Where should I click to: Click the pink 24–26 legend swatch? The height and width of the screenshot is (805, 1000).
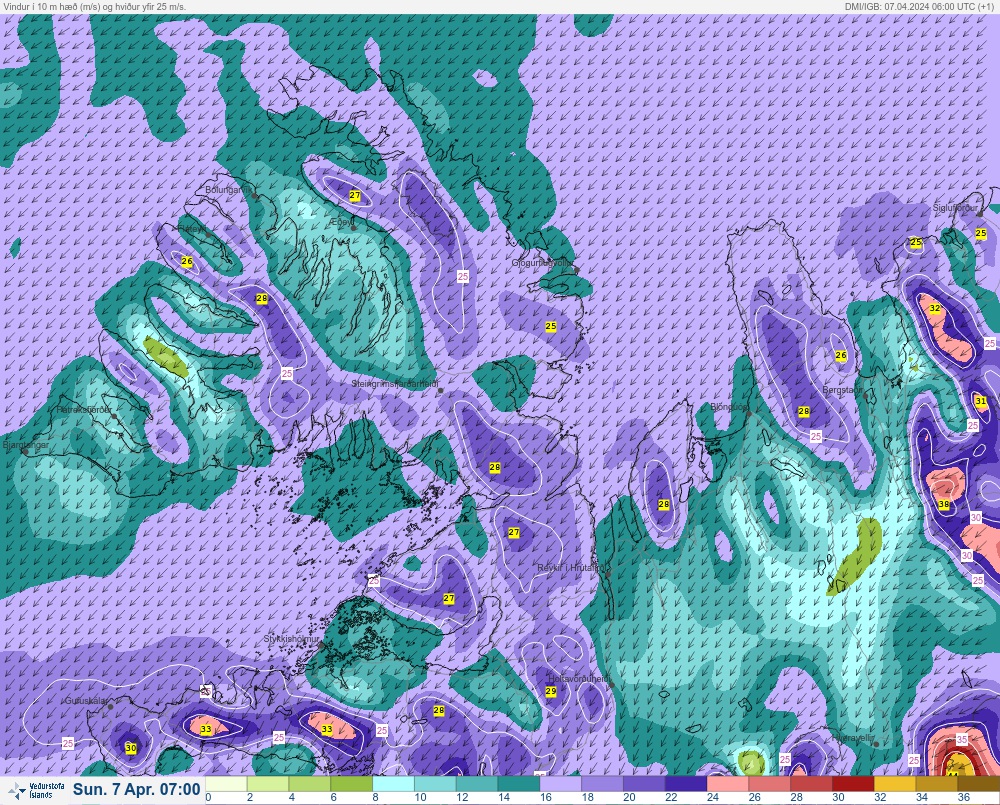point(728,784)
